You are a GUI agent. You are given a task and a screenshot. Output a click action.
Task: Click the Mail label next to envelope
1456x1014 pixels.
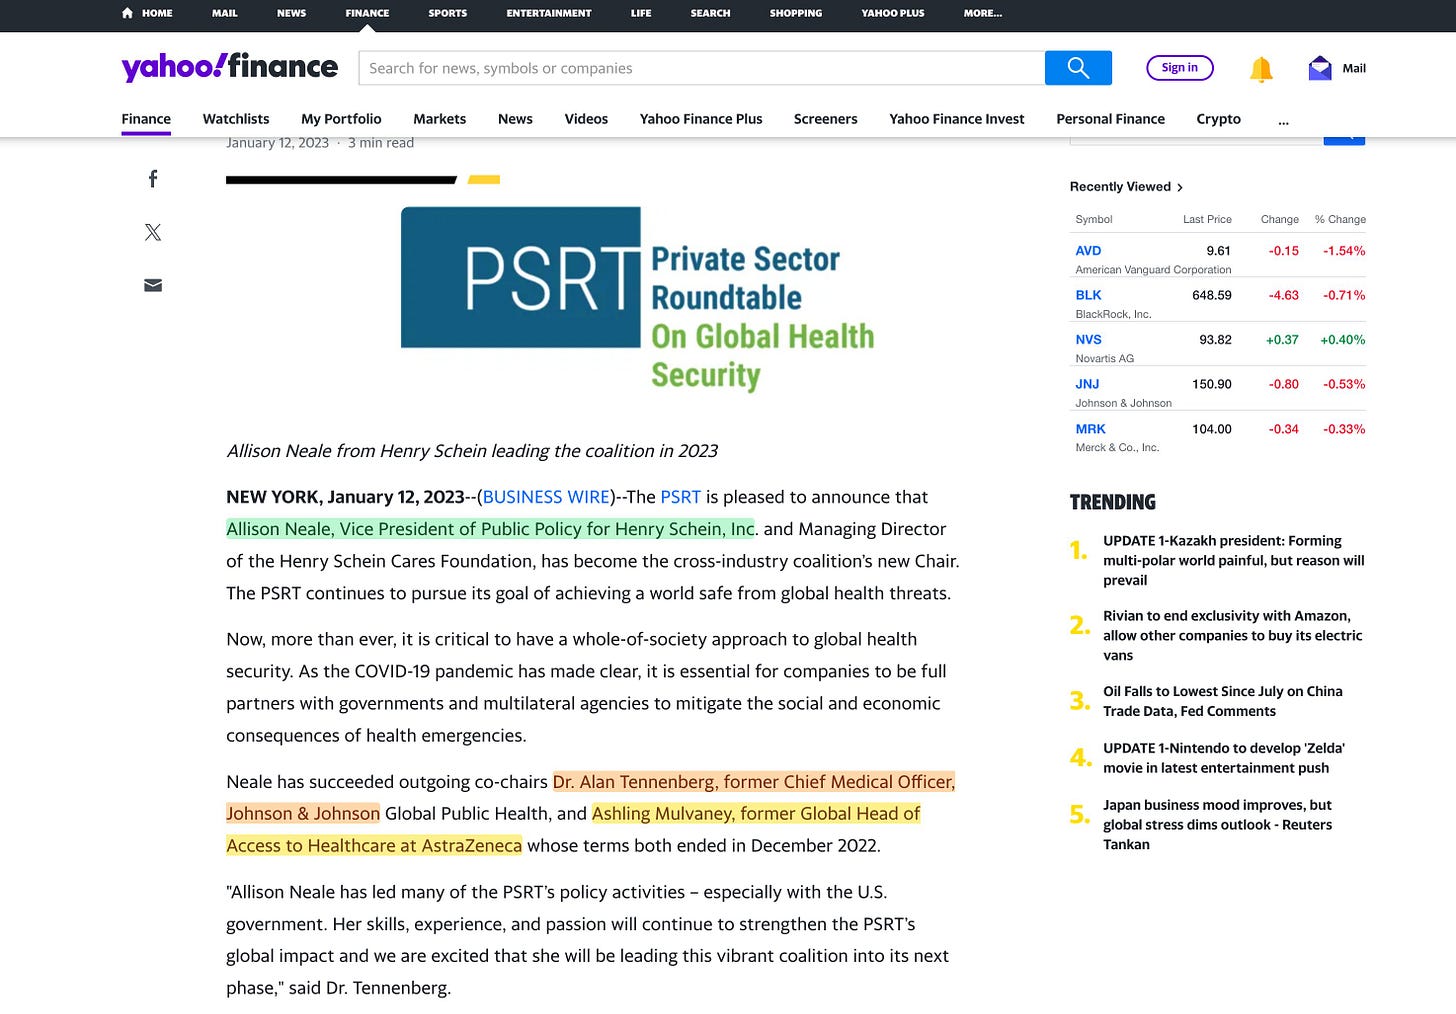point(1354,68)
